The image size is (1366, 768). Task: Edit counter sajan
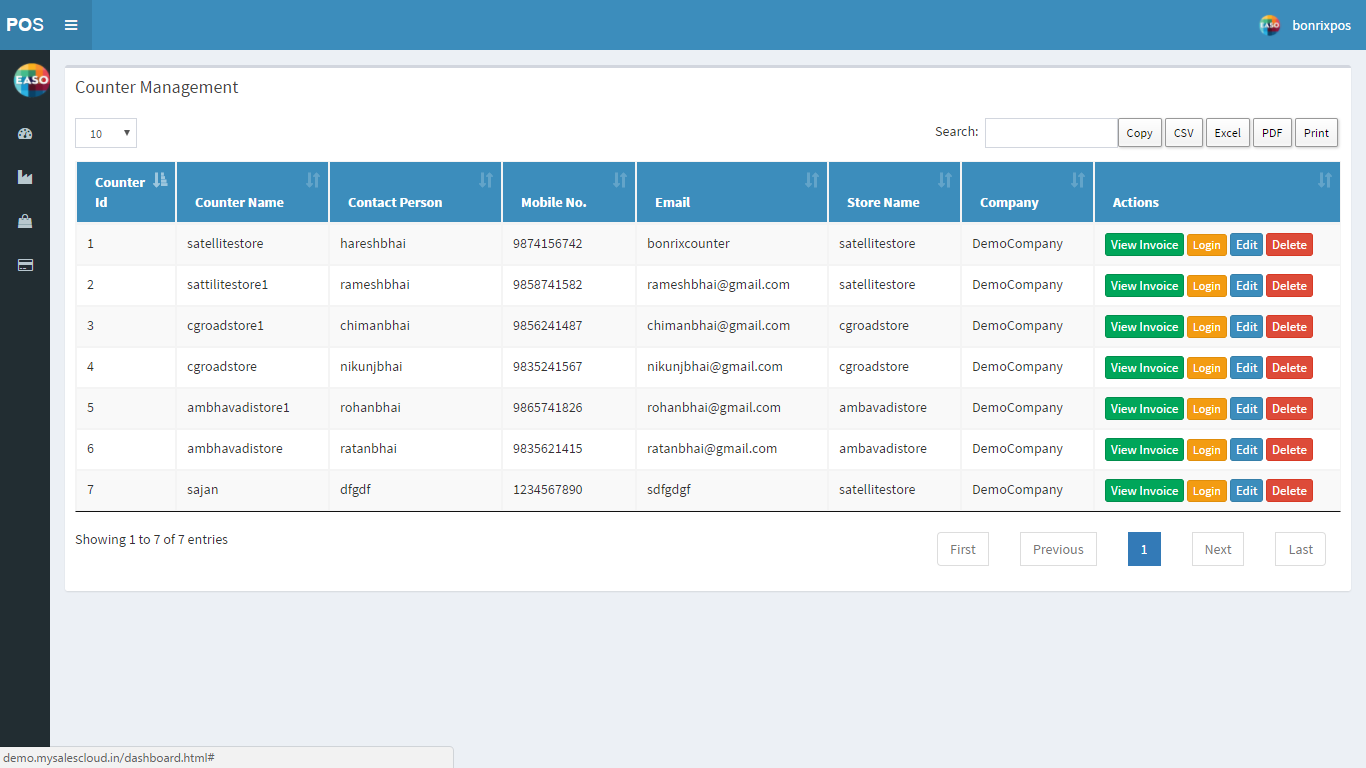[x=1247, y=491]
